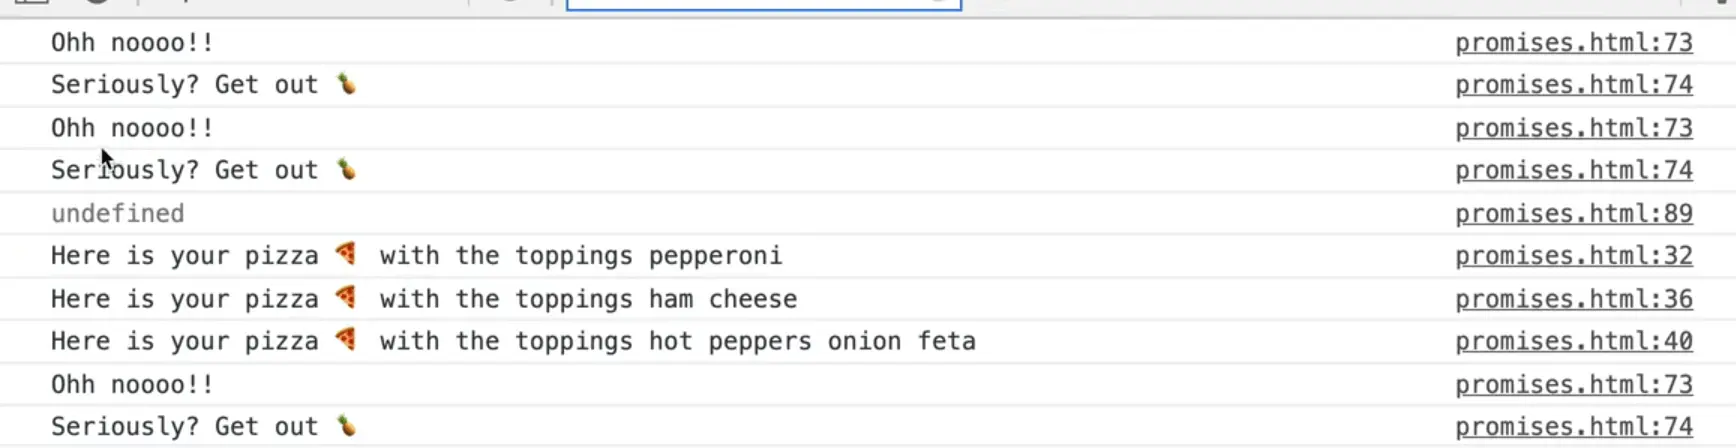This screenshot has width=1736, height=448.
Task: Click the pineapple emoji in the topmost log
Action: [346, 84]
